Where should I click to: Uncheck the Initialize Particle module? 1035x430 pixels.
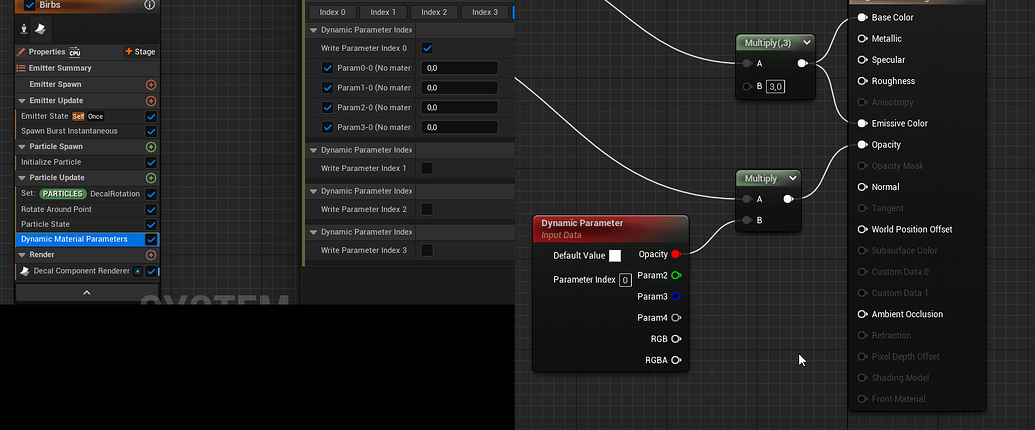[x=151, y=162]
